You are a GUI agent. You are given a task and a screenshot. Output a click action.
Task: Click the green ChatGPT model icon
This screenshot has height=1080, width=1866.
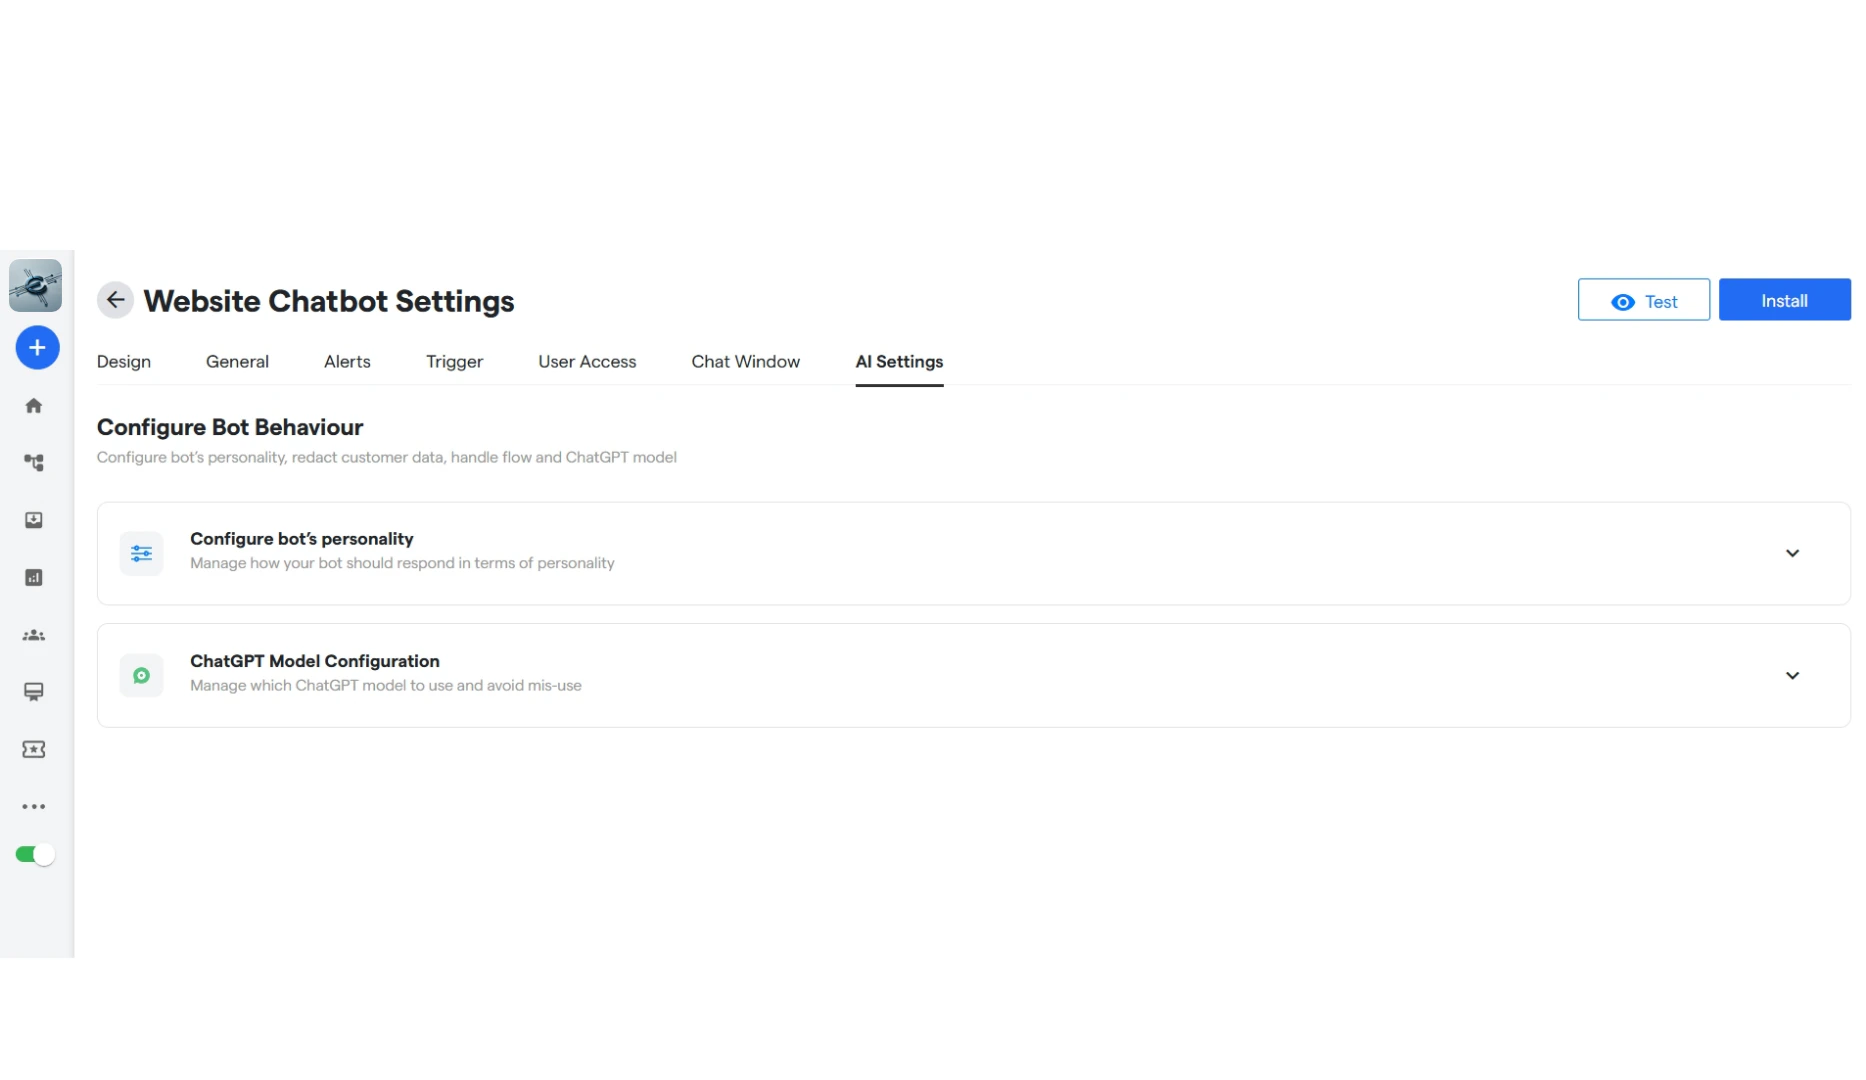tap(141, 676)
